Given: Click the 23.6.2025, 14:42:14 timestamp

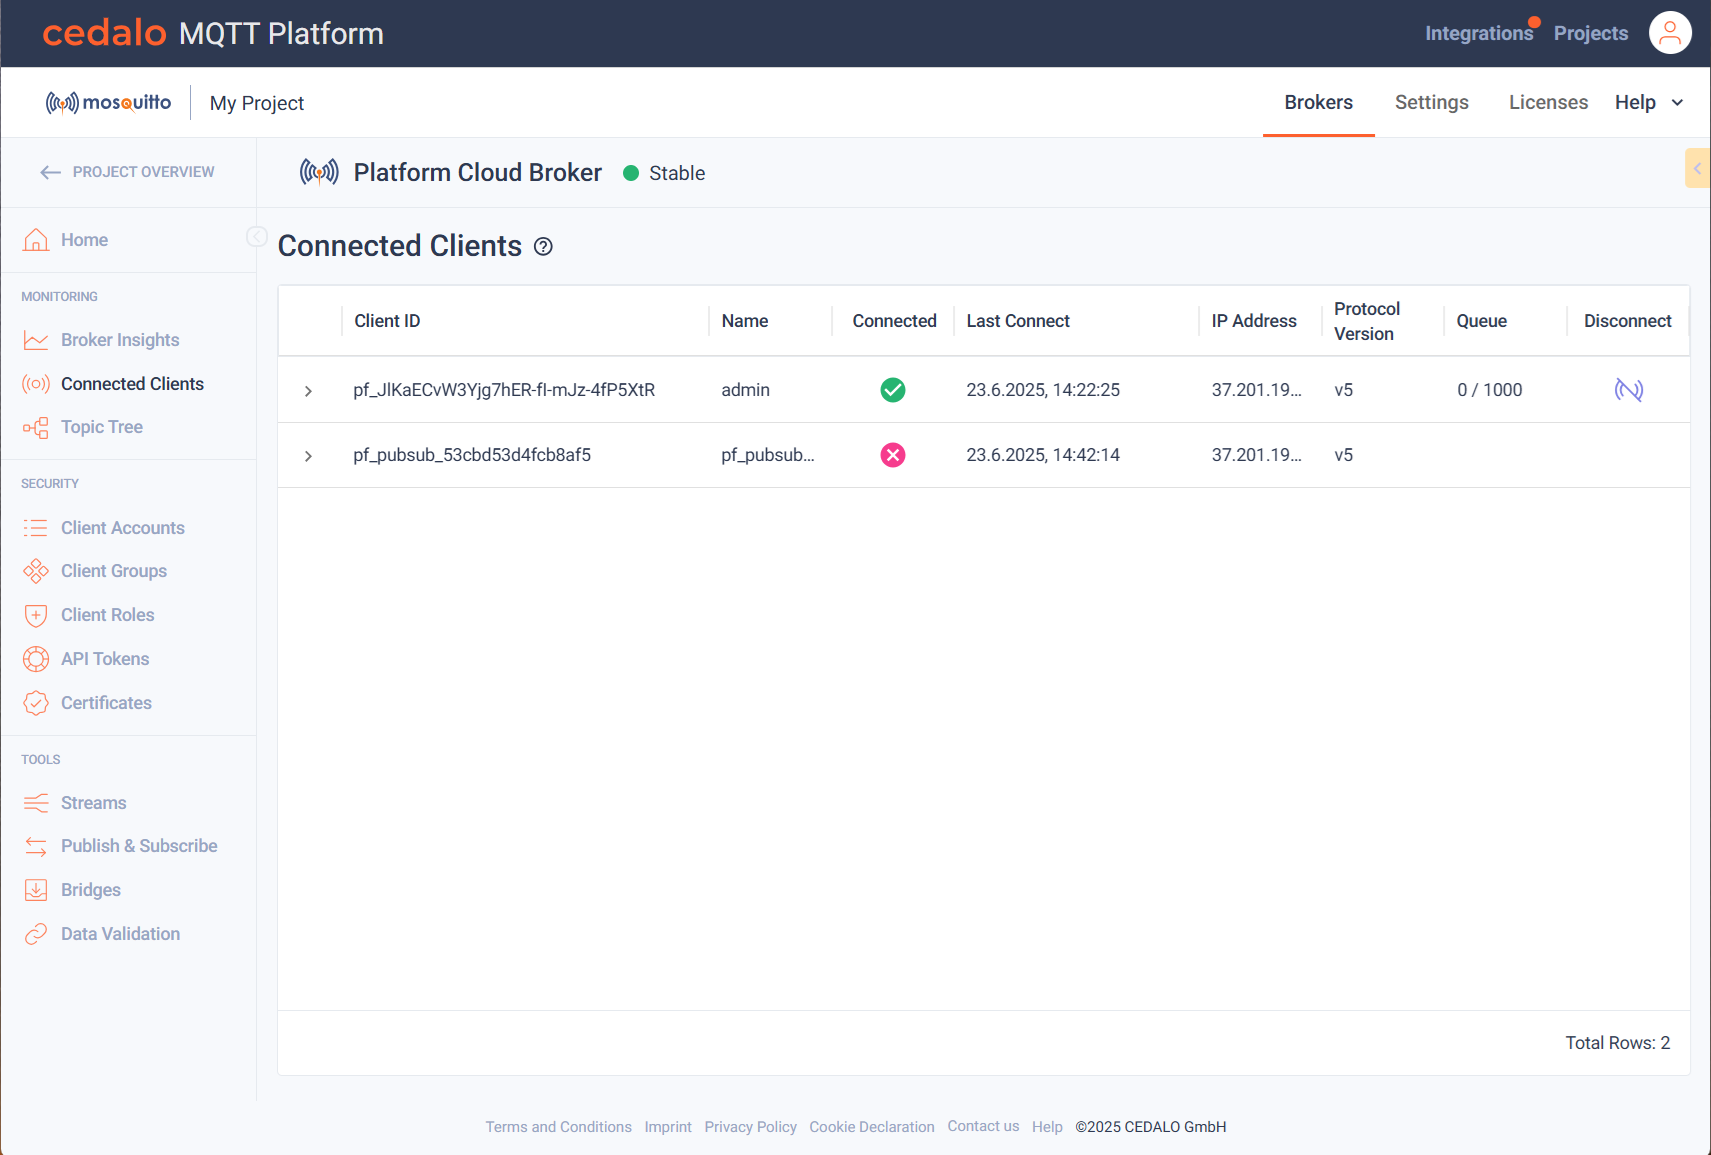Looking at the screenshot, I should pyautogui.click(x=1043, y=455).
